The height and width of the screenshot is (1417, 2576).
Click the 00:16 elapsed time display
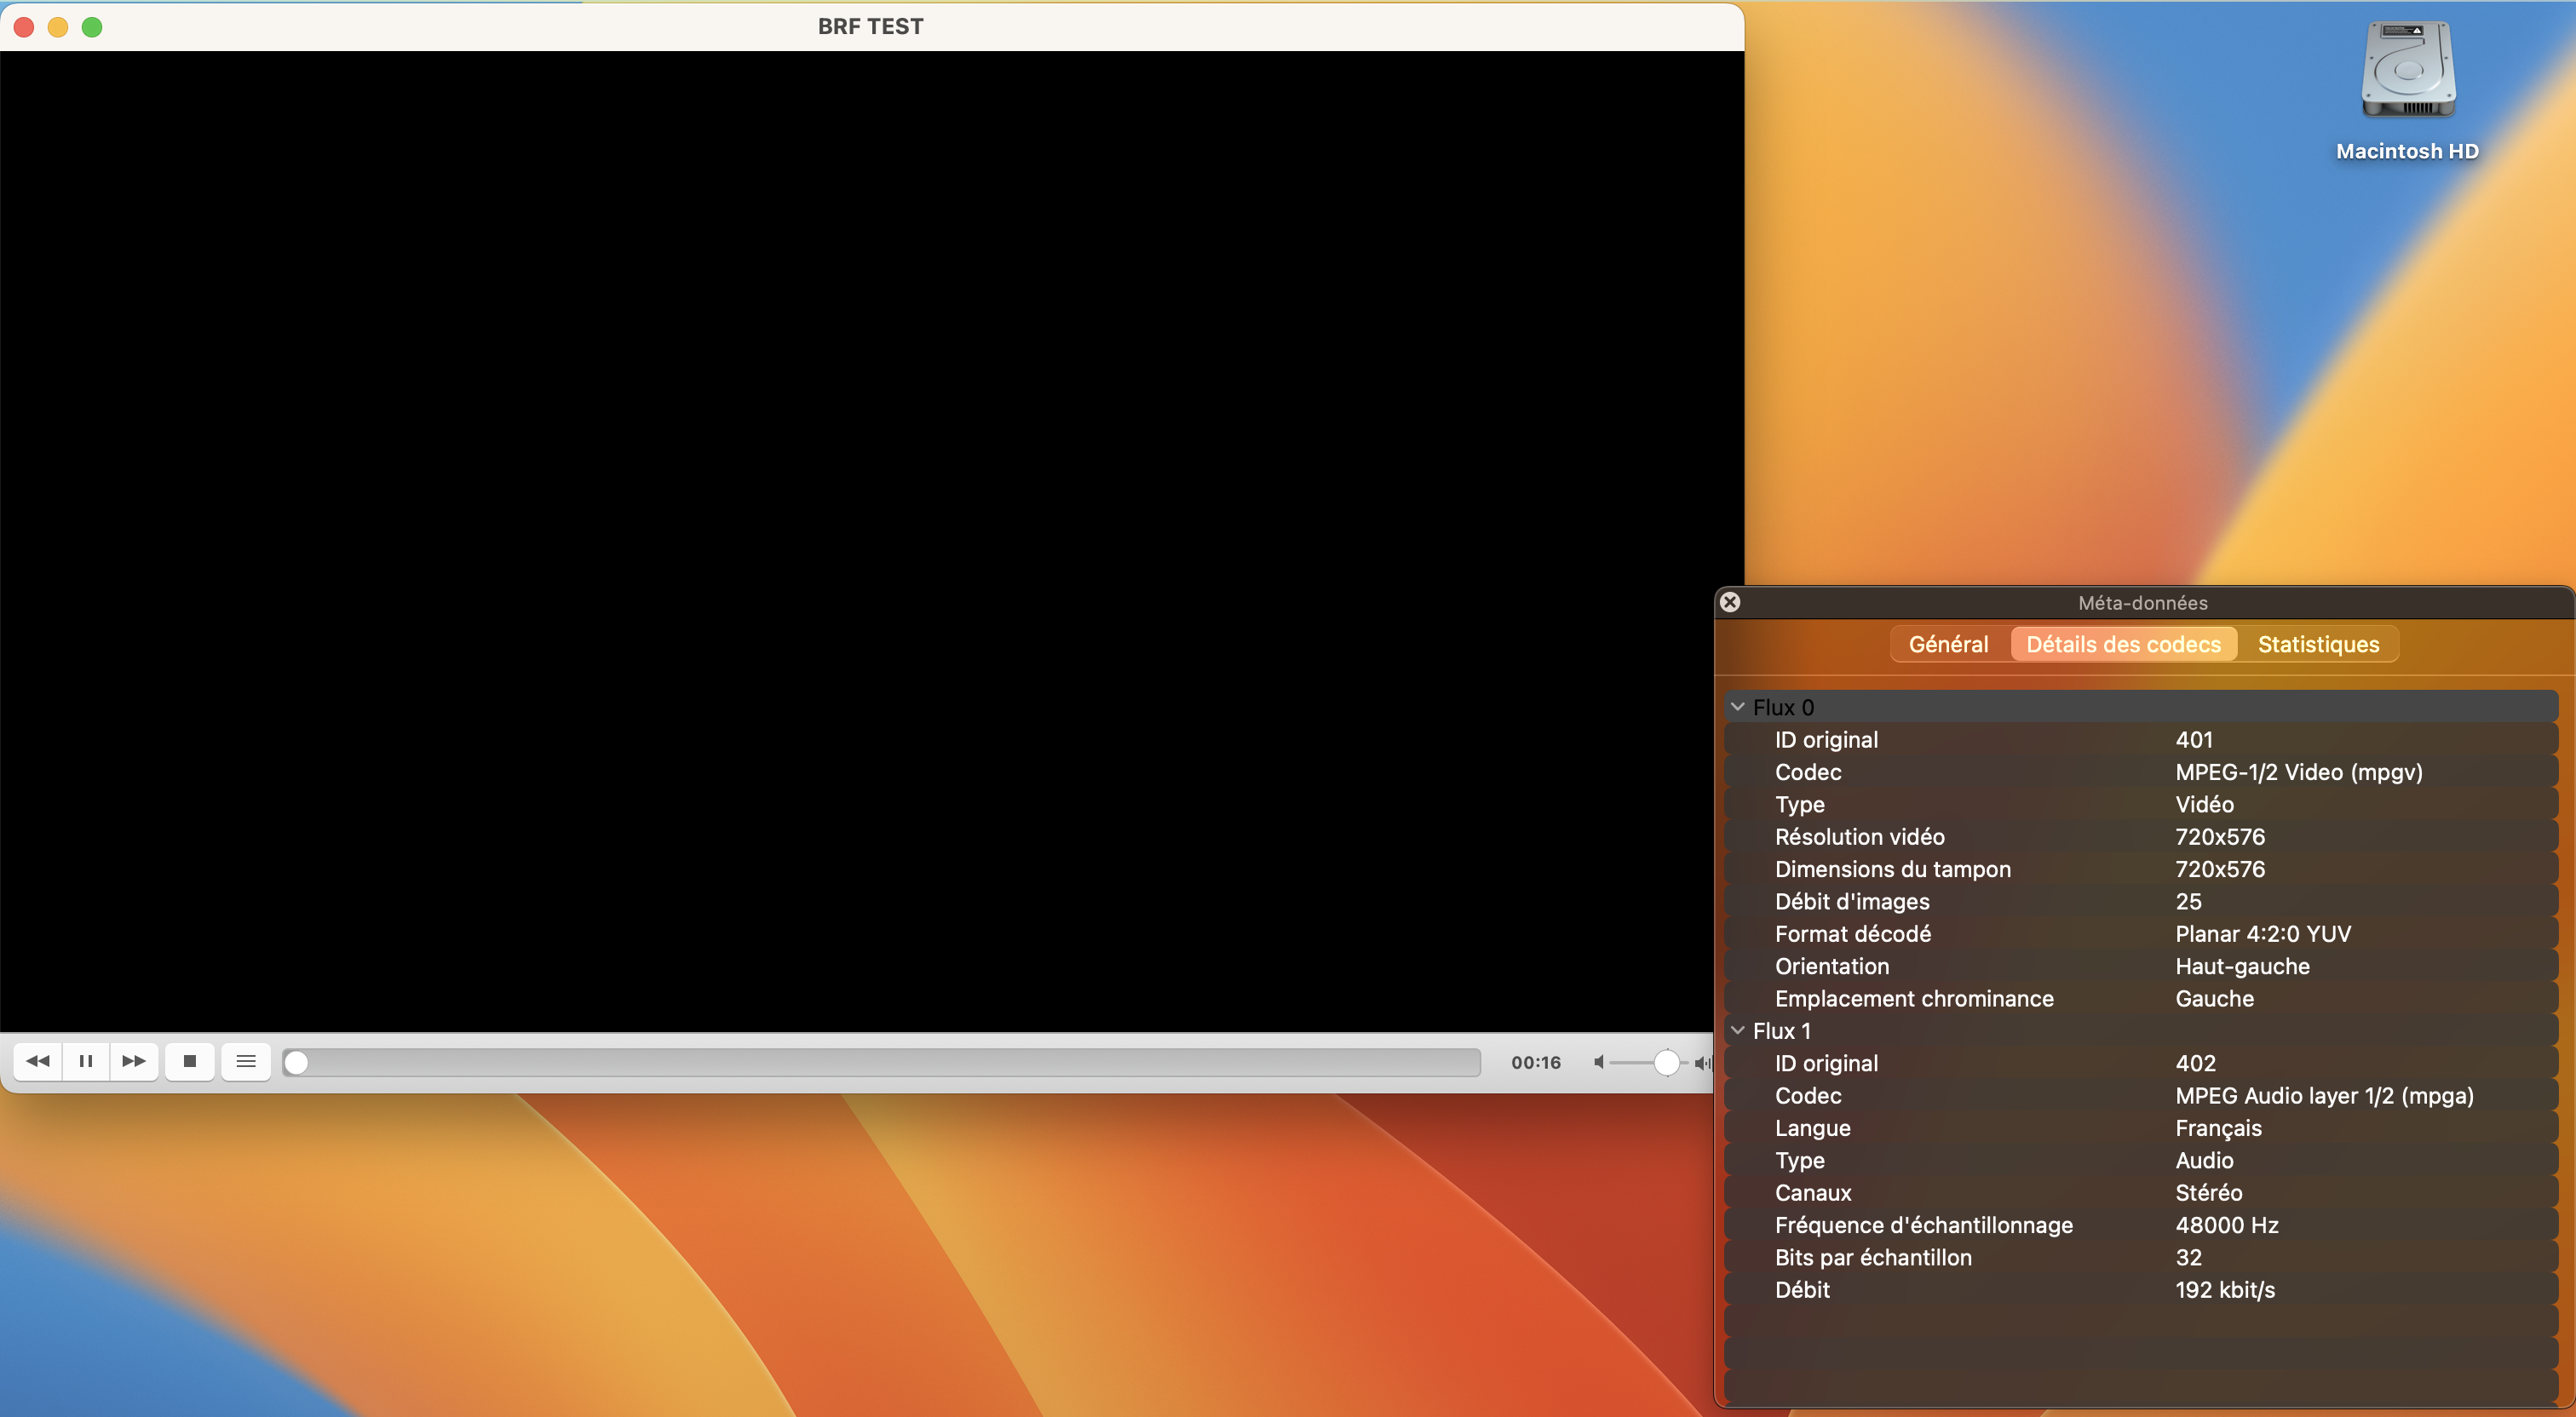tap(1535, 1062)
